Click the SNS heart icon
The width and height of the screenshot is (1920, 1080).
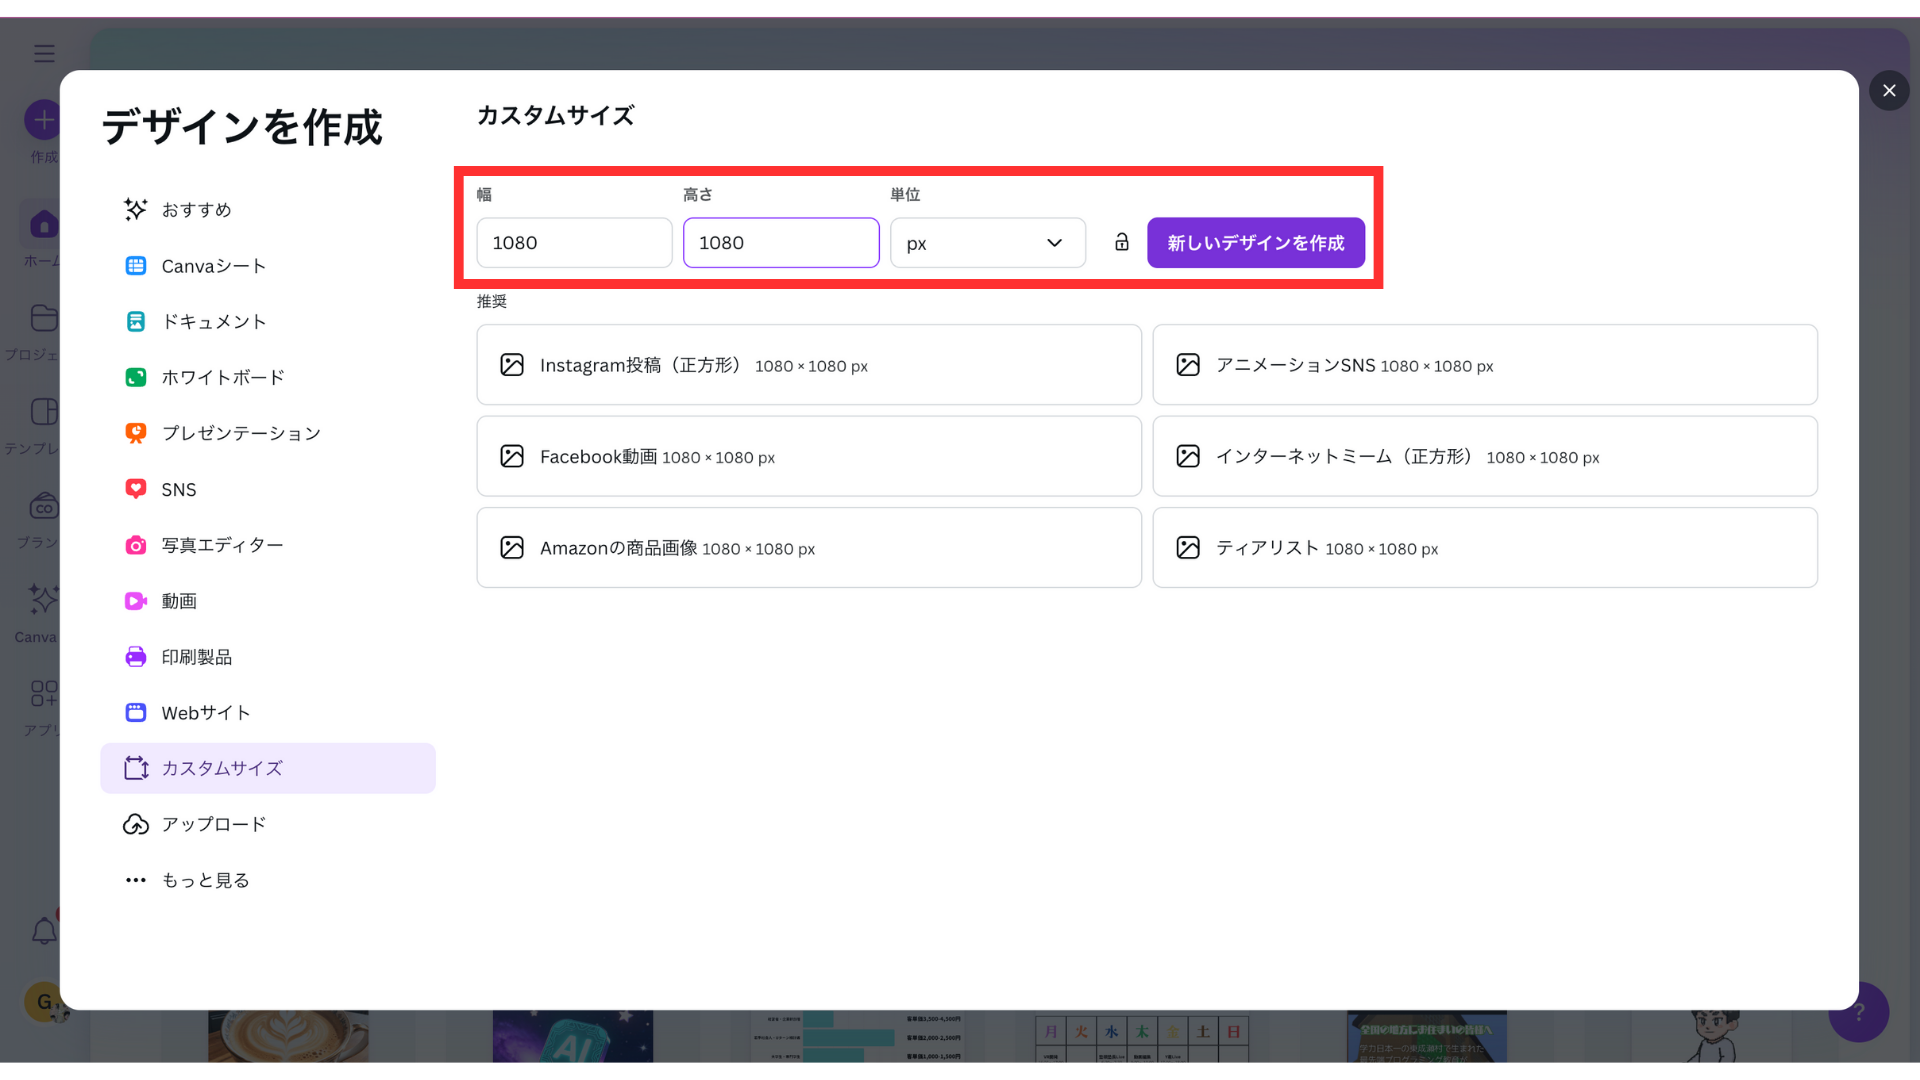point(136,489)
